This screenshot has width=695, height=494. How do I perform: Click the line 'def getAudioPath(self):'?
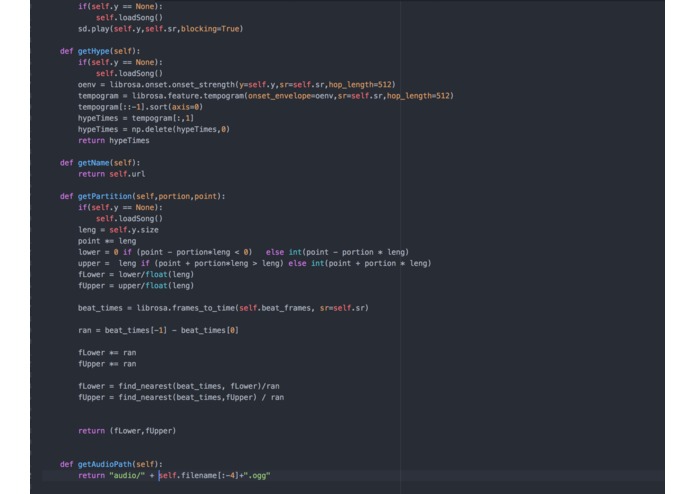pos(111,464)
